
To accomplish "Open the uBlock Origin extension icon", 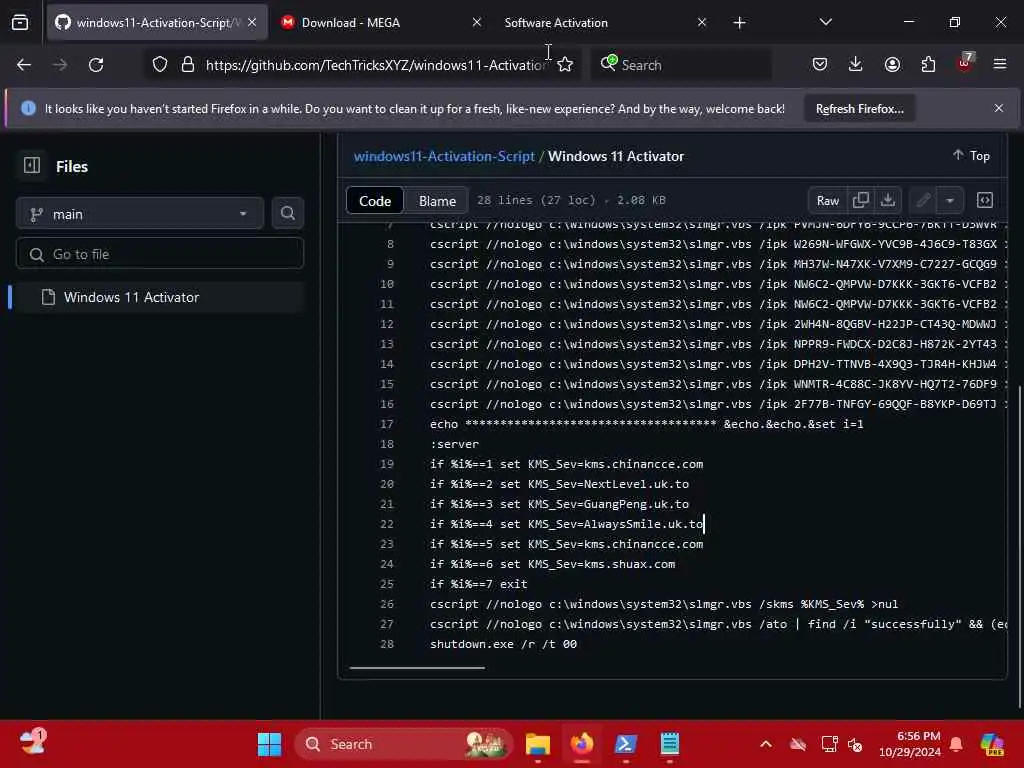I will tap(965, 63).
